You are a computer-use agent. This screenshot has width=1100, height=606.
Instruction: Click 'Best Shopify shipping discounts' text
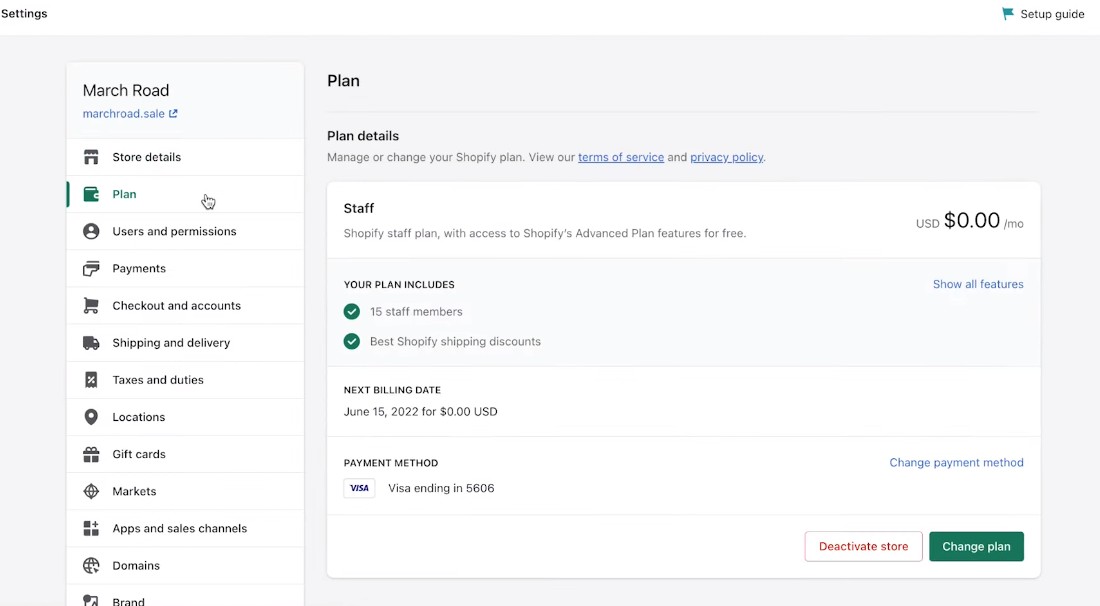455,342
